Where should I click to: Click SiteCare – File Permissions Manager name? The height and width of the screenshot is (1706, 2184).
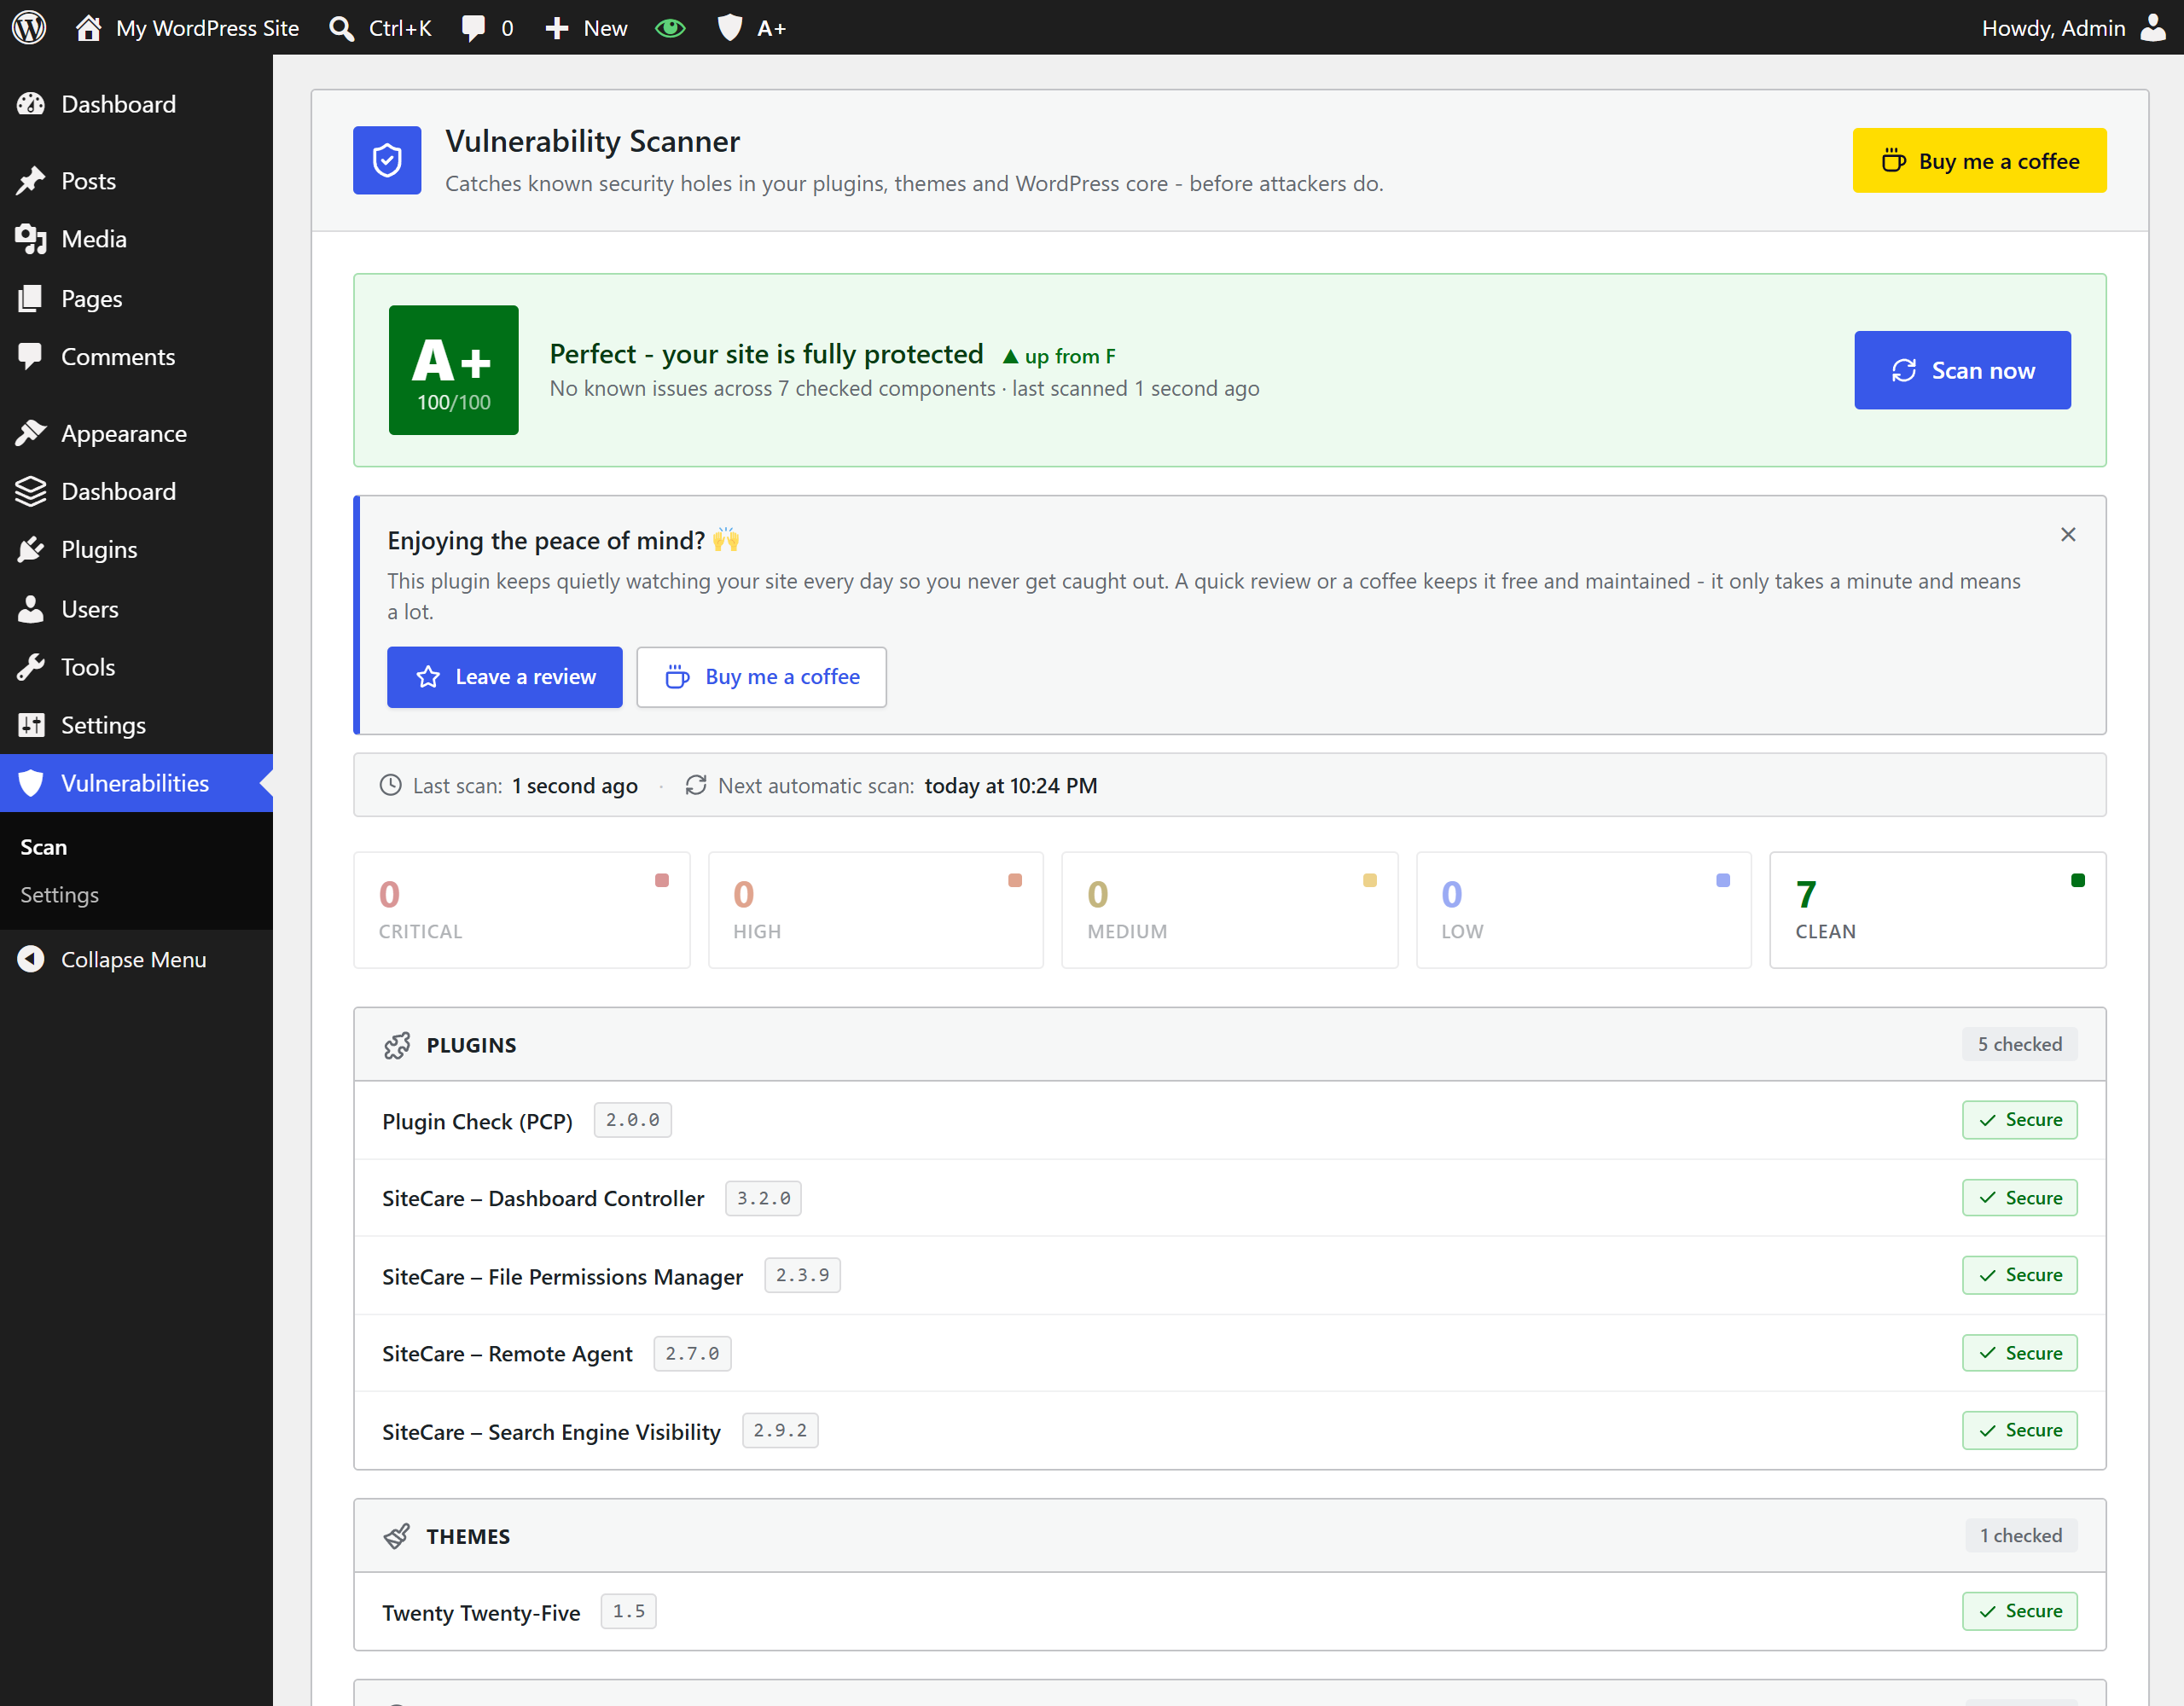point(562,1276)
